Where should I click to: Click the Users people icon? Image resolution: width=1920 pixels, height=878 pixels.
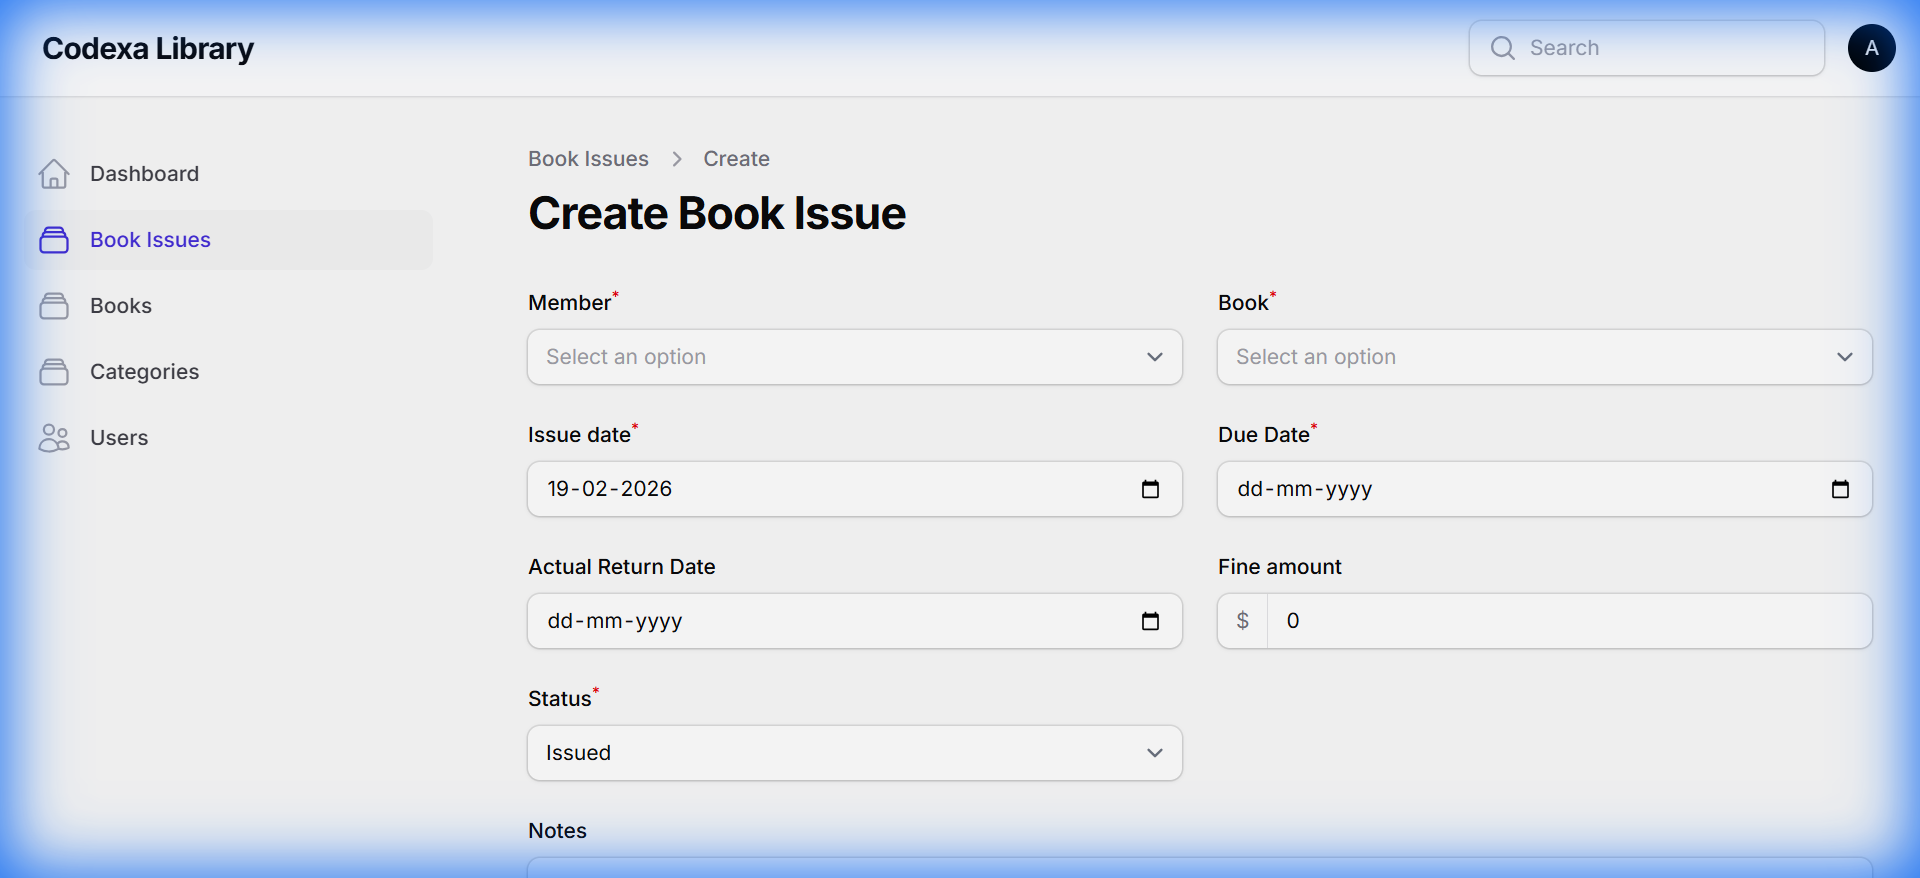[x=54, y=438]
